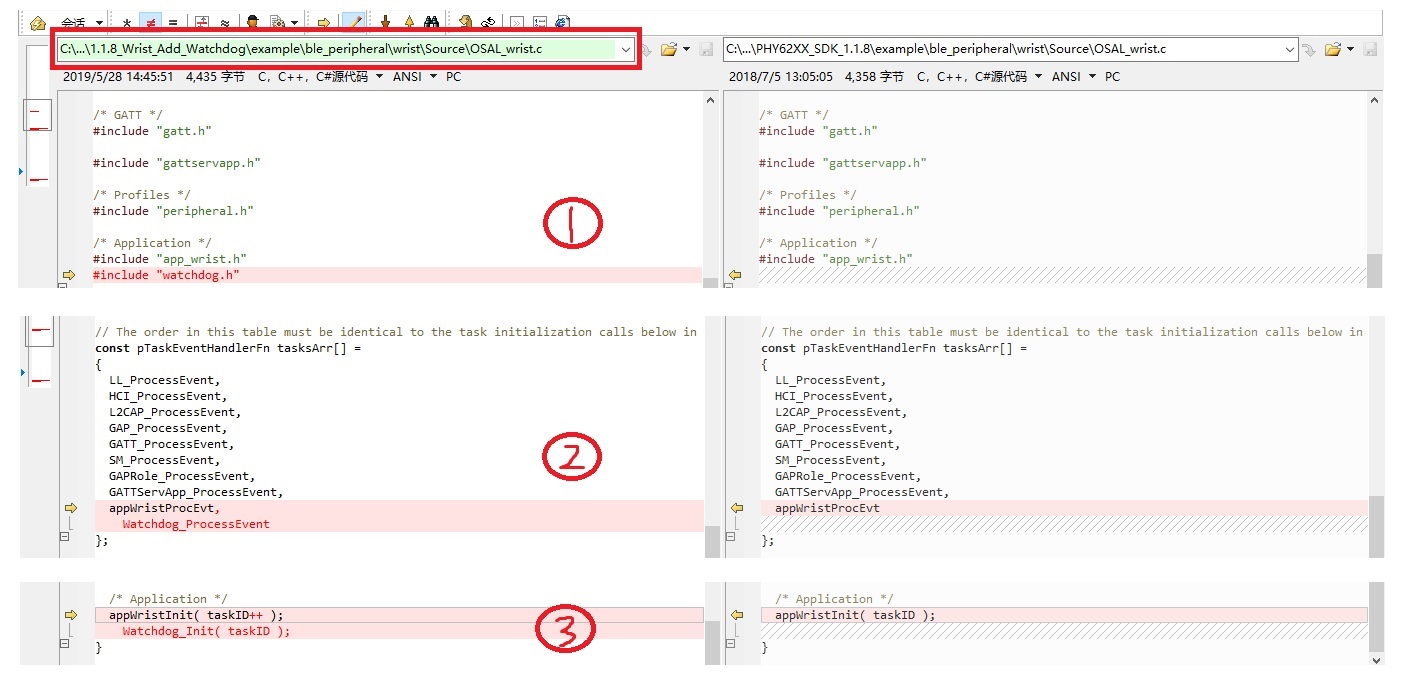Viewport: 1404px width, 690px height.
Task: Toggle Show Same (=) filter
Action: tap(172, 22)
